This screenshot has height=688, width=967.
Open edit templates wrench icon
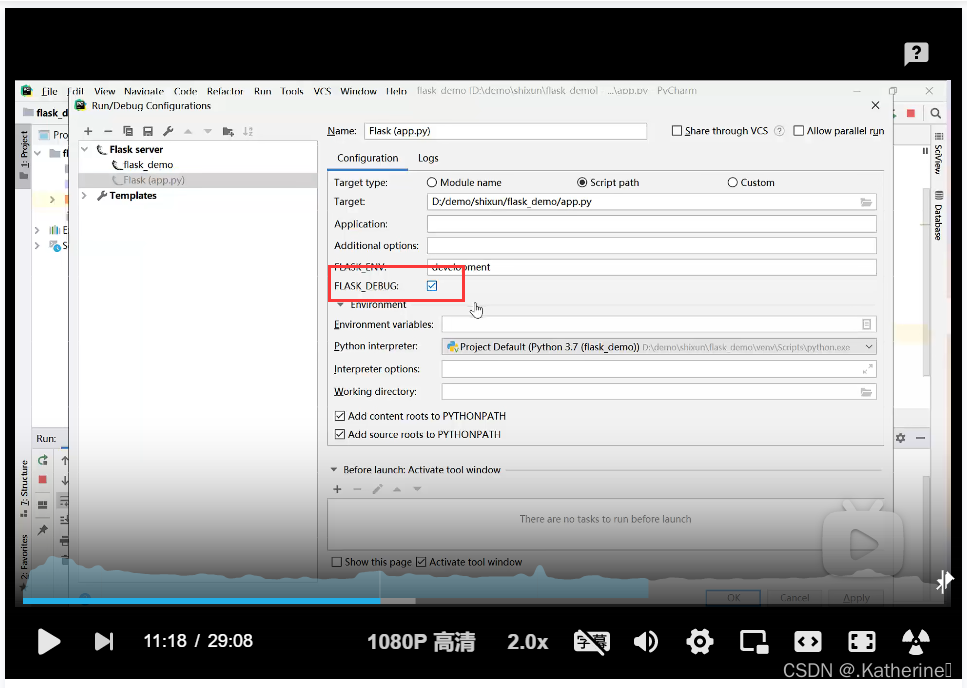click(168, 131)
